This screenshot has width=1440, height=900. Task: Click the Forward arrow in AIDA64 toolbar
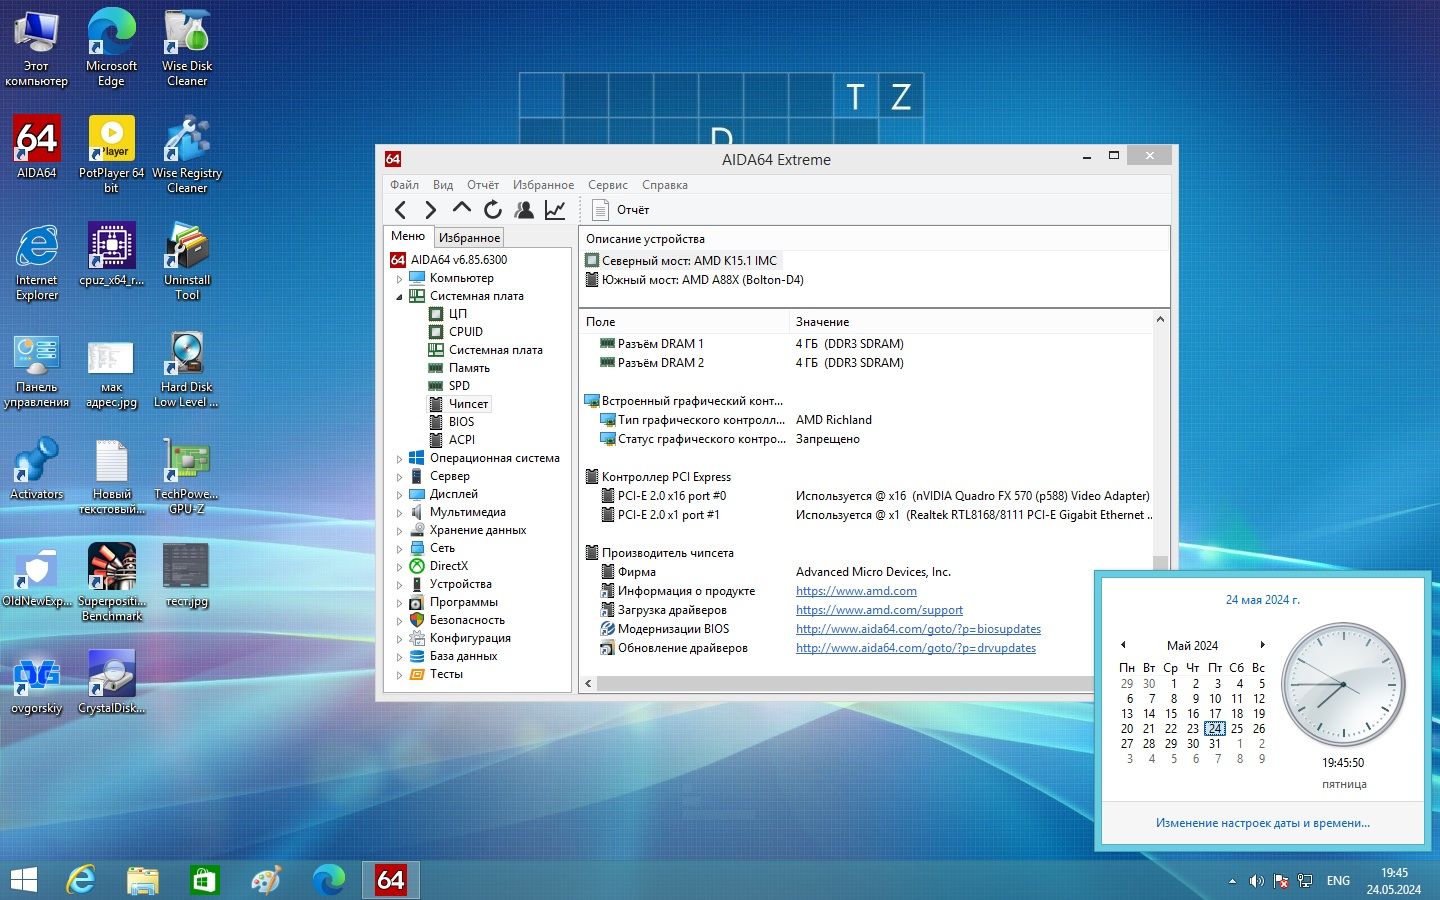431,210
